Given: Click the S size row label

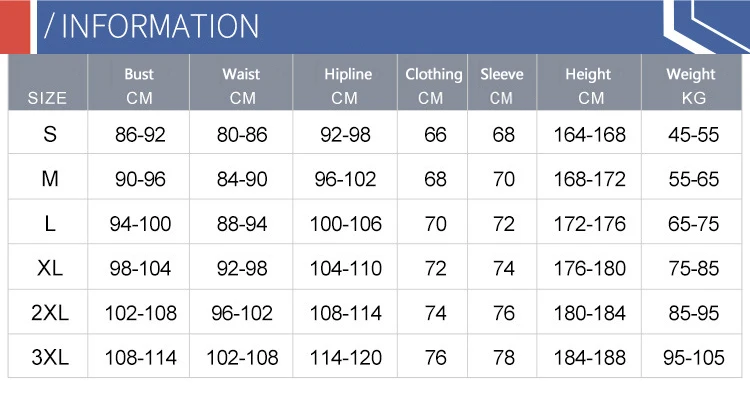Looking at the screenshot, I should 50,134.
